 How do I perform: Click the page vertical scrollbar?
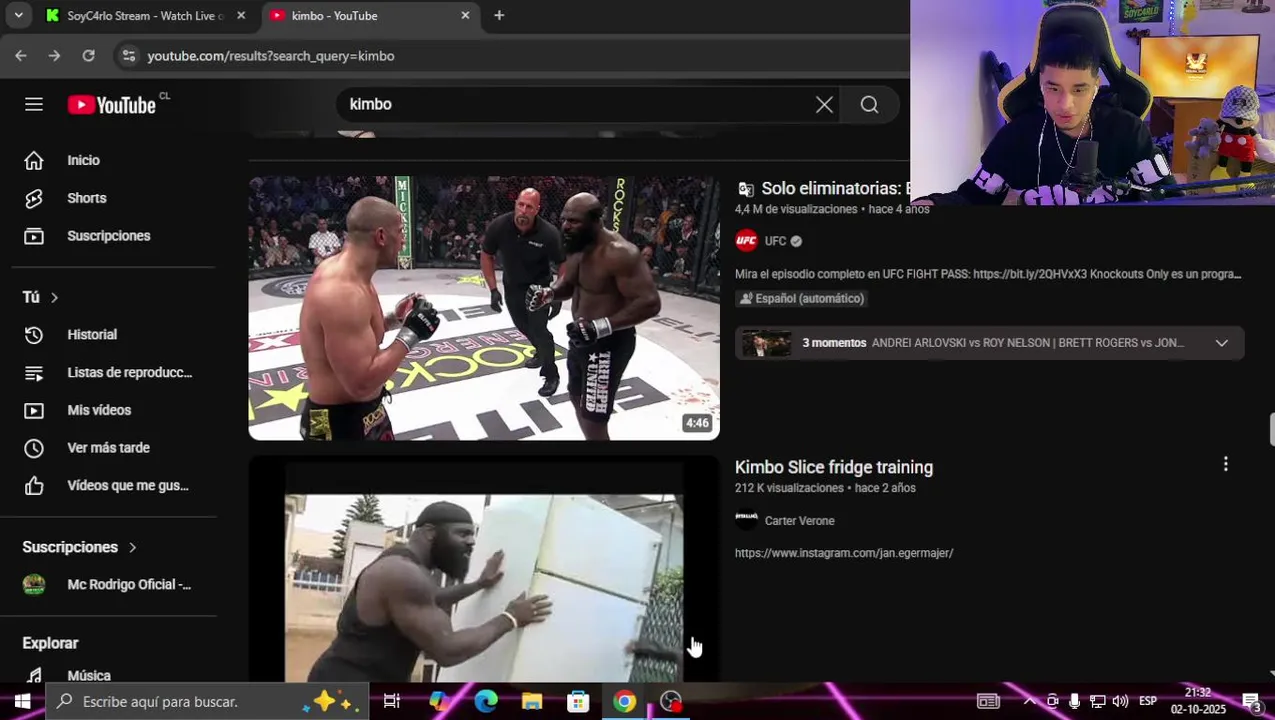[x=1271, y=430]
